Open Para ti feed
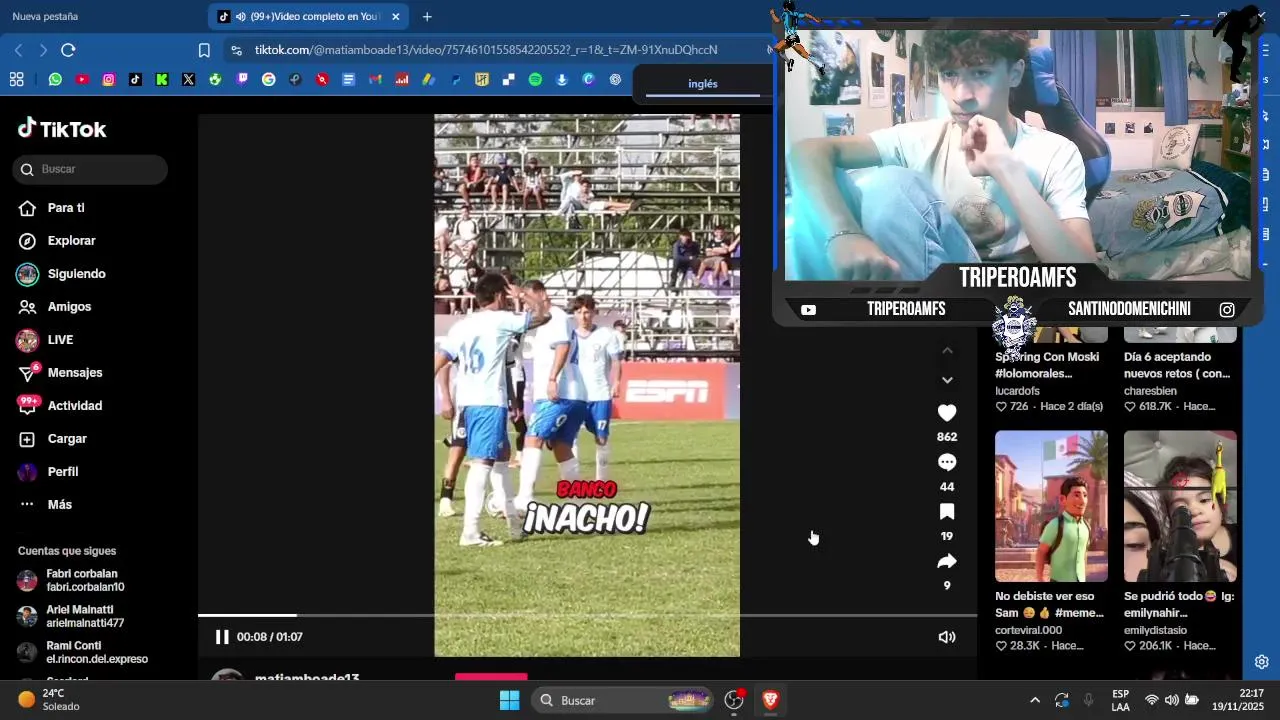This screenshot has width=1280, height=720. (66, 208)
